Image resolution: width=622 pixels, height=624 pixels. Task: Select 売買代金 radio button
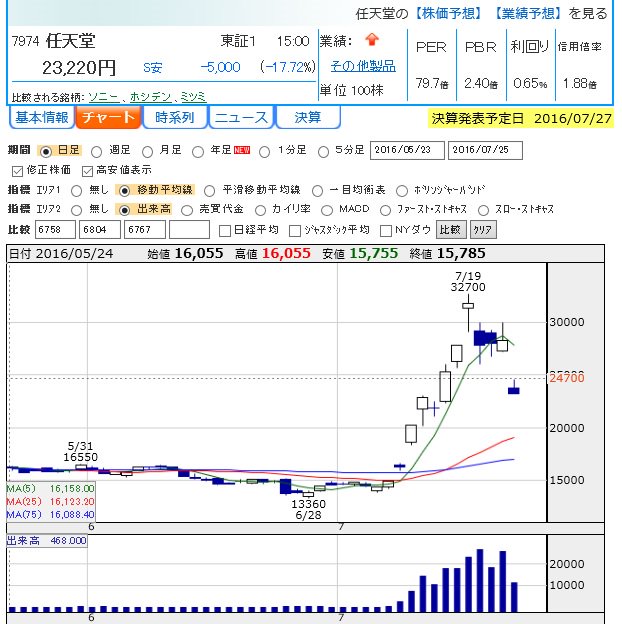point(187,210)
